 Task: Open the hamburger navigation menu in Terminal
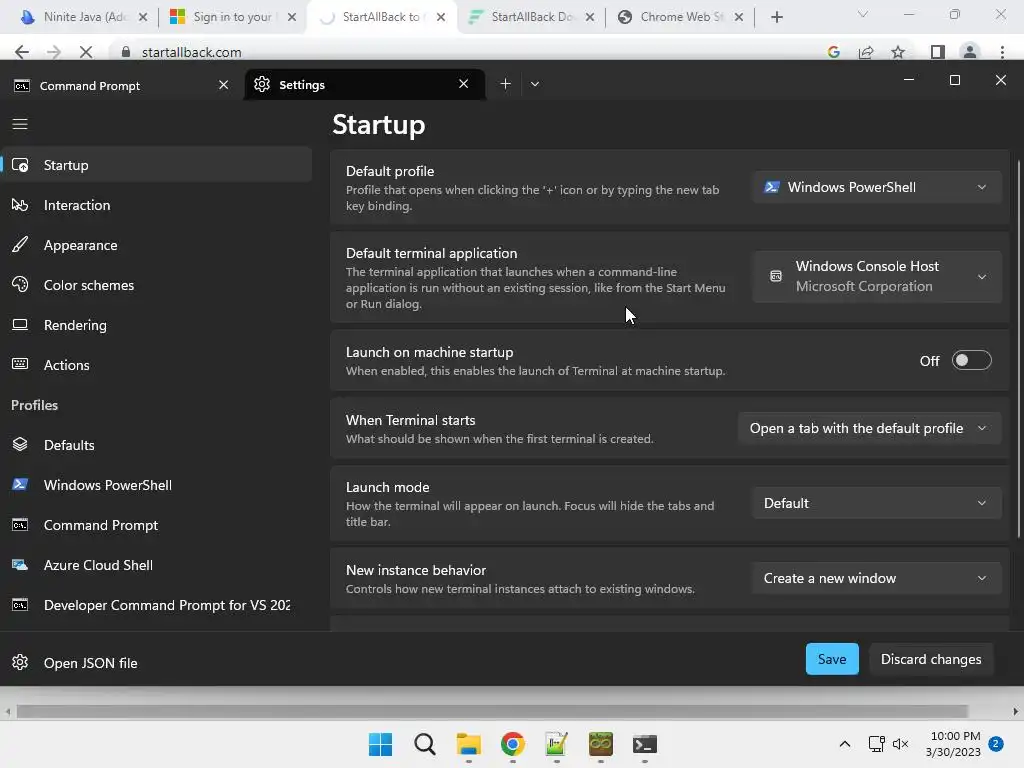tap(20, 124)
